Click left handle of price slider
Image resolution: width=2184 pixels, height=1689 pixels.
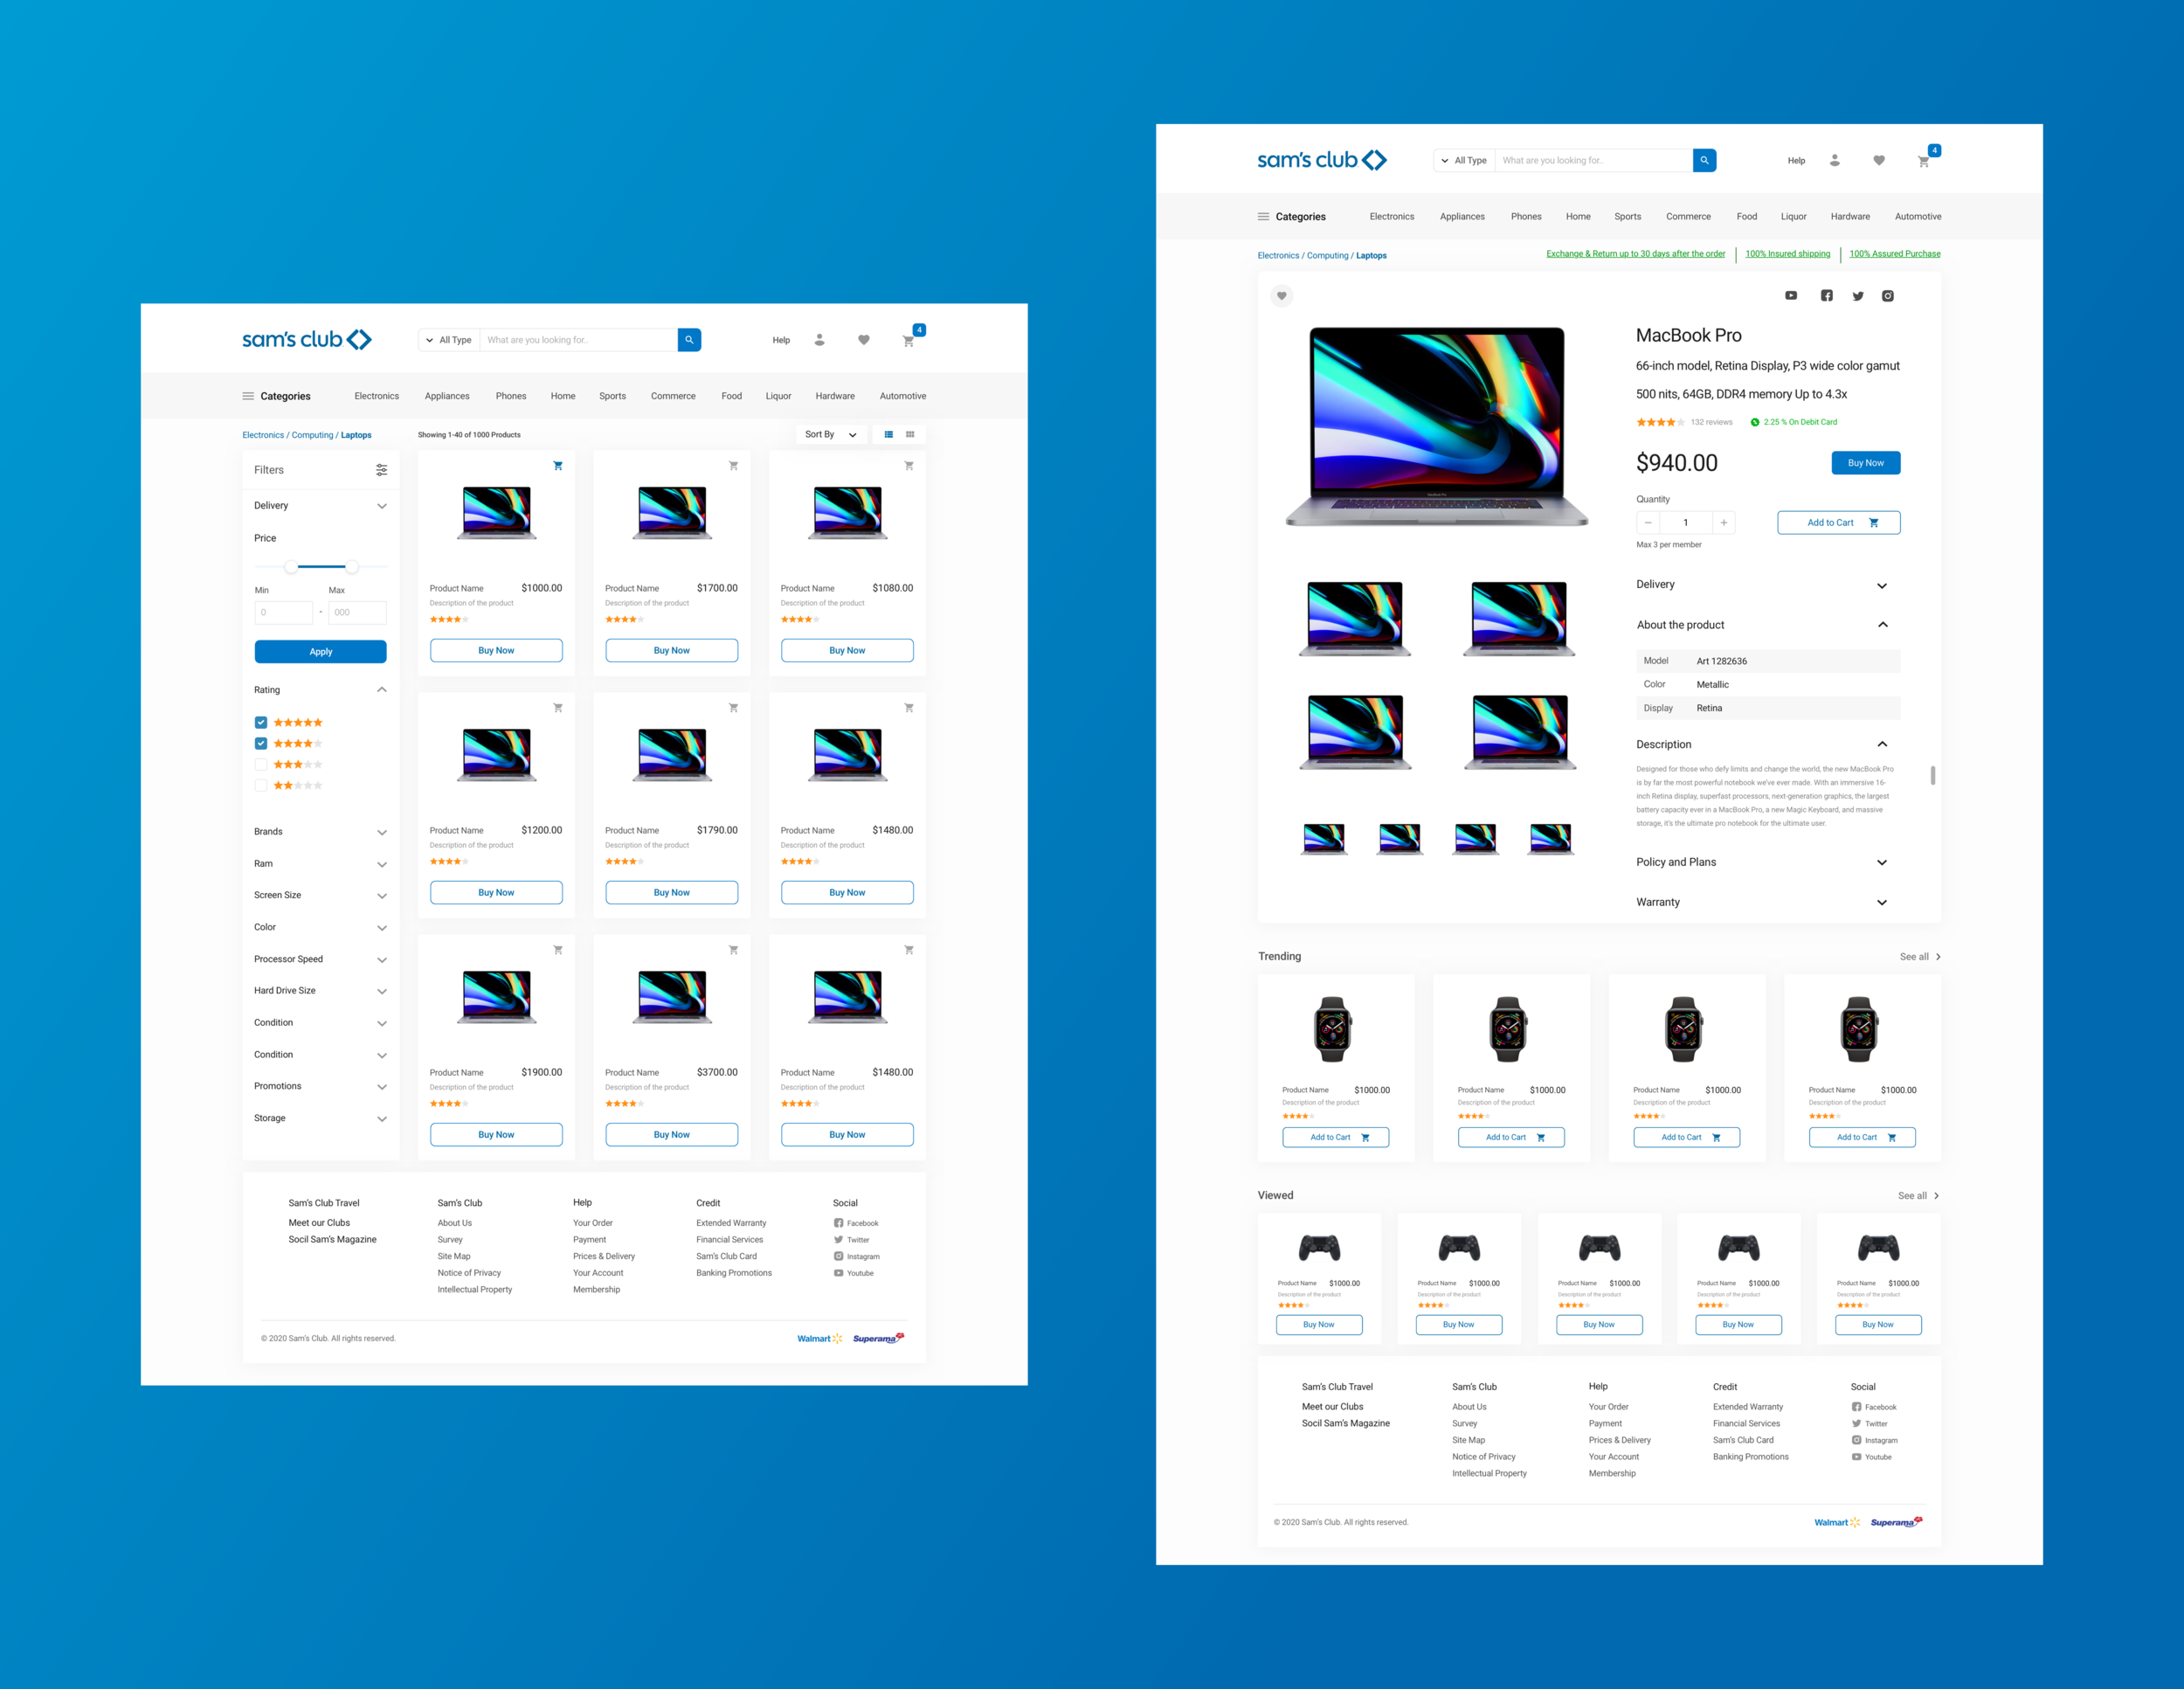290,567
